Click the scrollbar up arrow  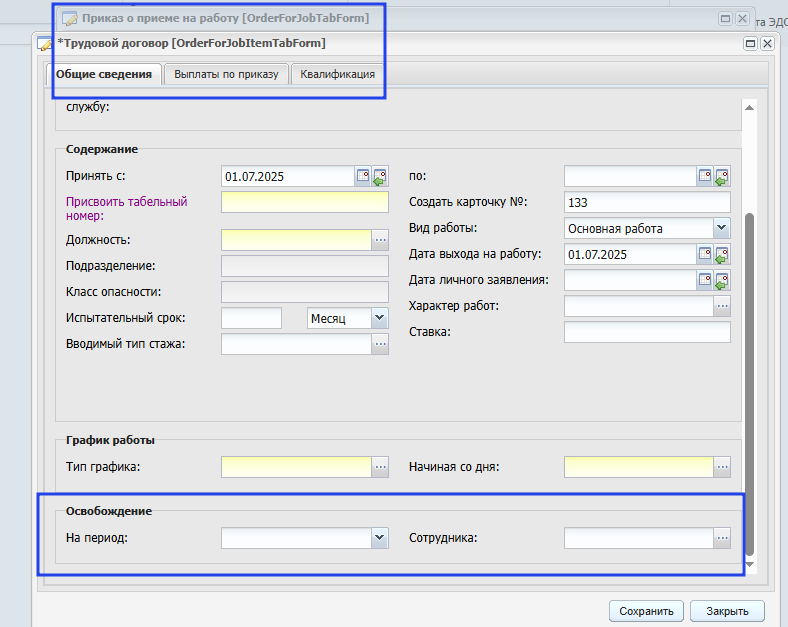tap(749, 107)
